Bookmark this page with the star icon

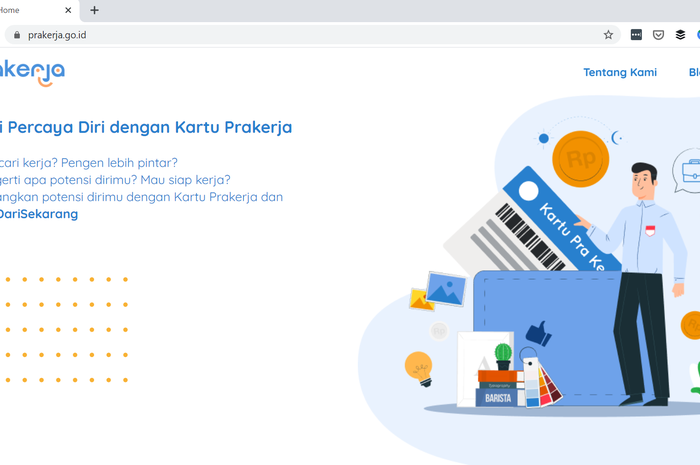point(608,35)
